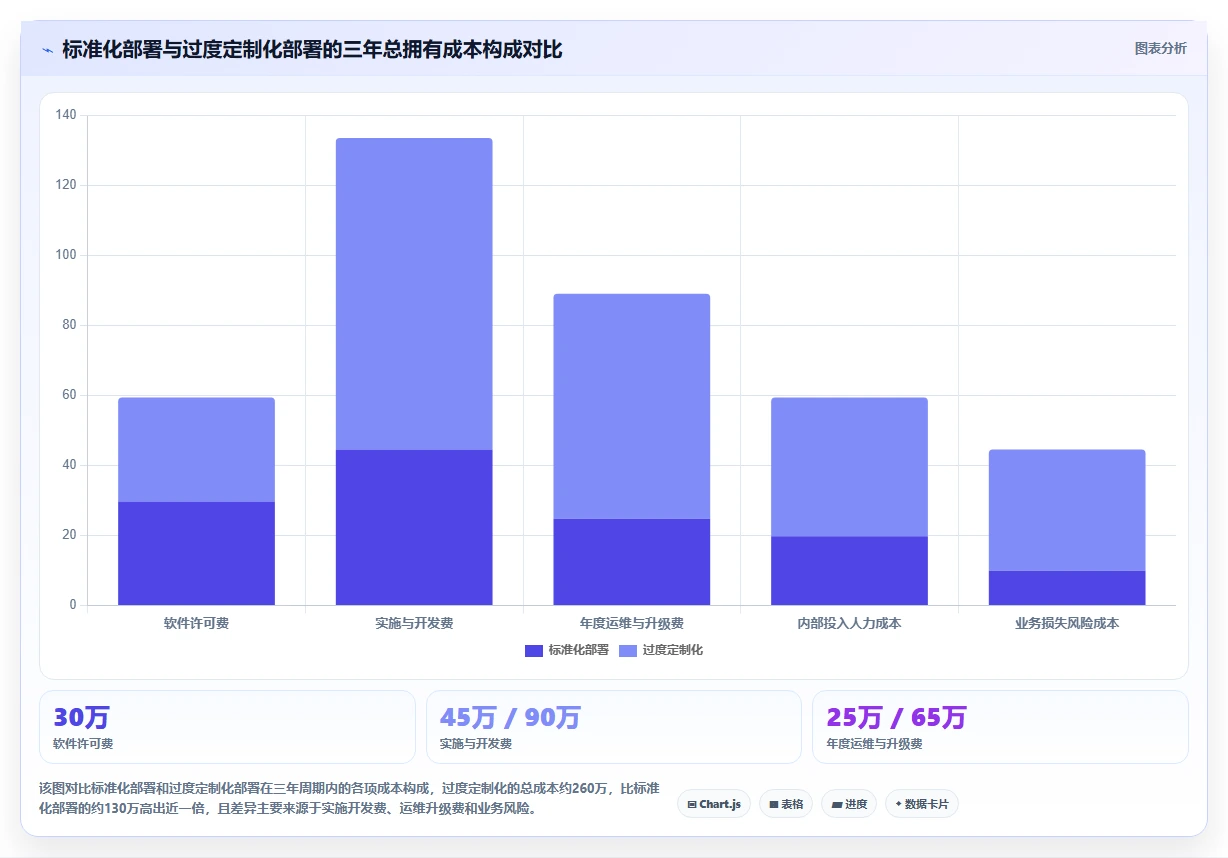Click the 业务损失风险成本 过度定制化 bar segment
The height and width of the screenshot is (858, 1228).
1067,510
